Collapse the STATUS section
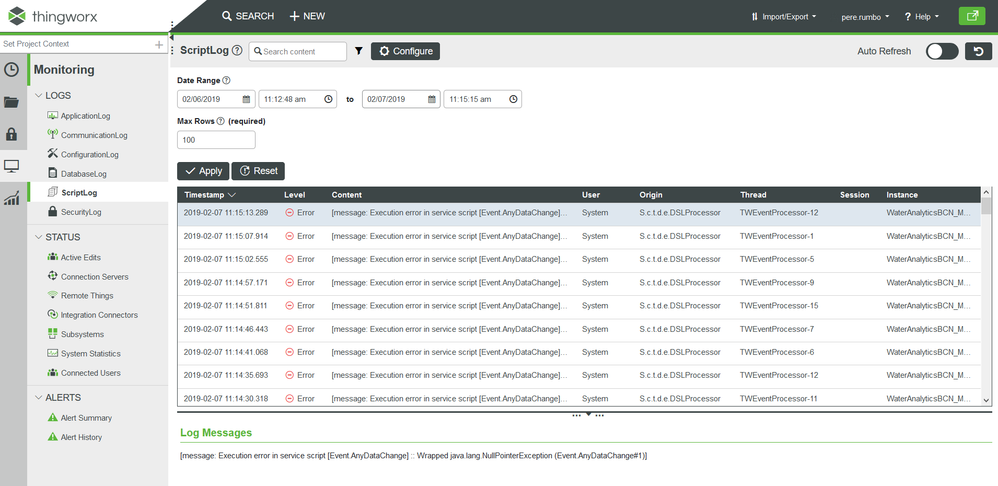The width and height of the screenshot is (998, 486). [39, 237]
